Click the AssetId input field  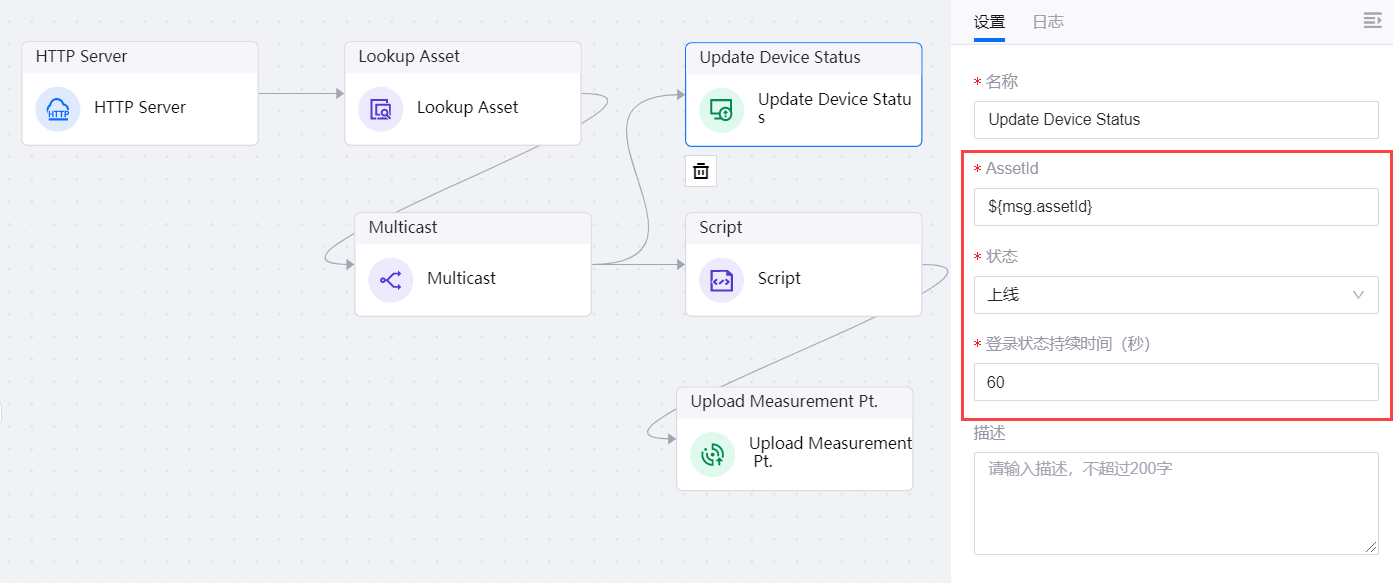[1176, 207]
